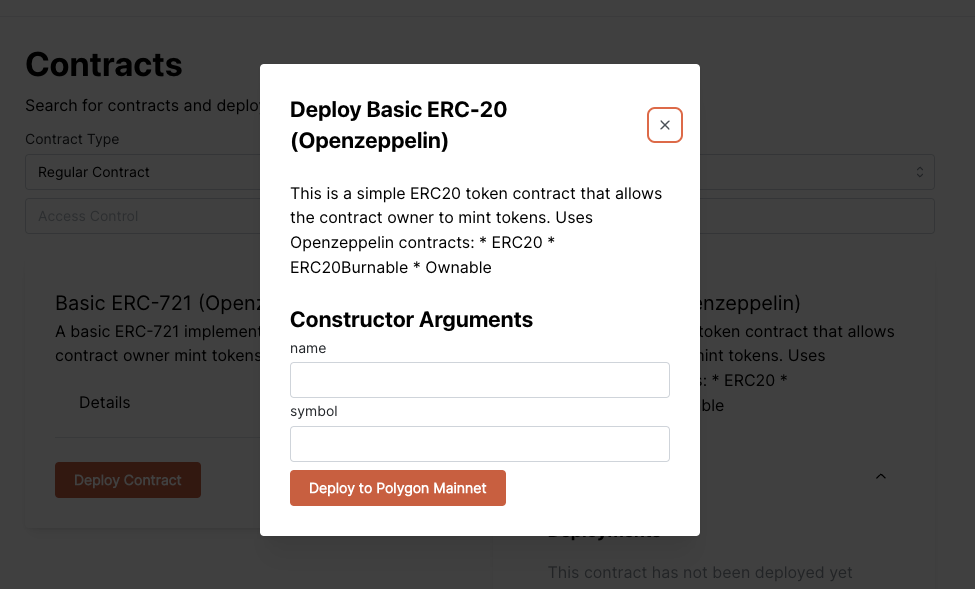Click the Contract Type label
975x589 pixels.
point(72,139)
